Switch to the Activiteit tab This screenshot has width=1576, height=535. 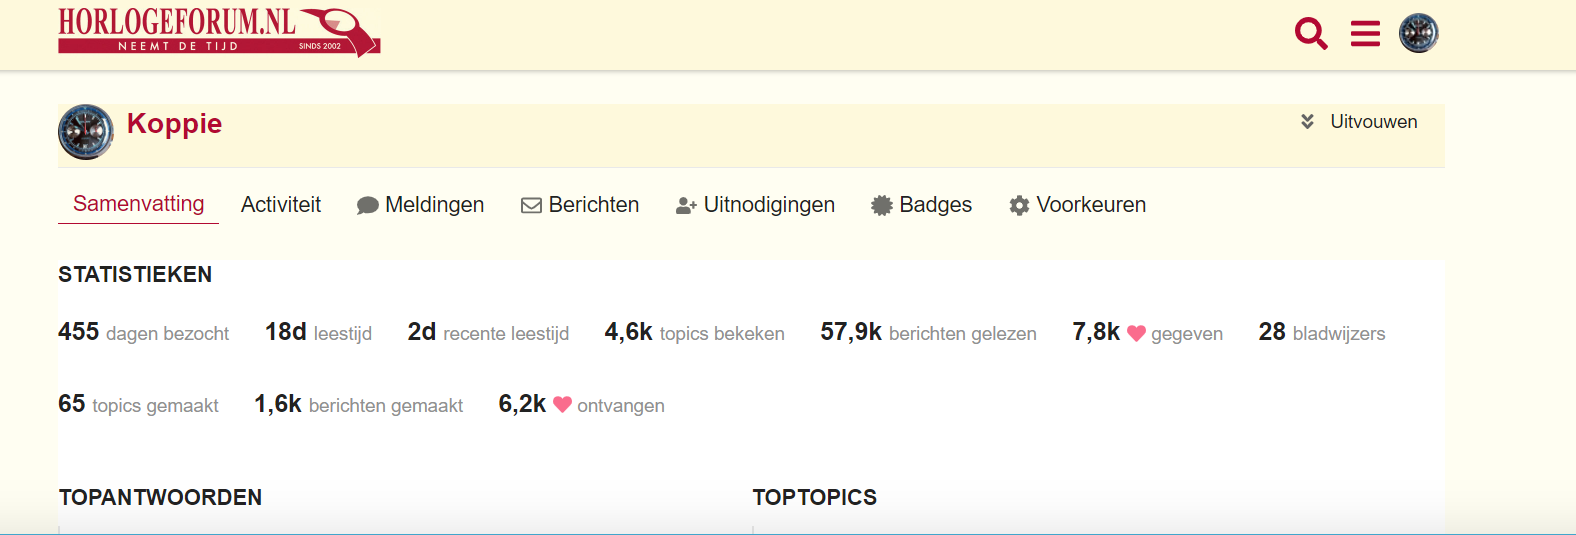(281, 205)
